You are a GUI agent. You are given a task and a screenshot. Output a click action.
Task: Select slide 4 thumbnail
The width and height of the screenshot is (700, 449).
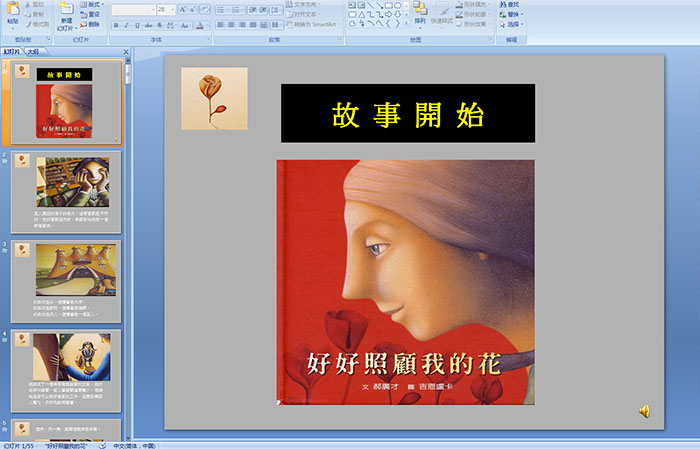point(66,370)
